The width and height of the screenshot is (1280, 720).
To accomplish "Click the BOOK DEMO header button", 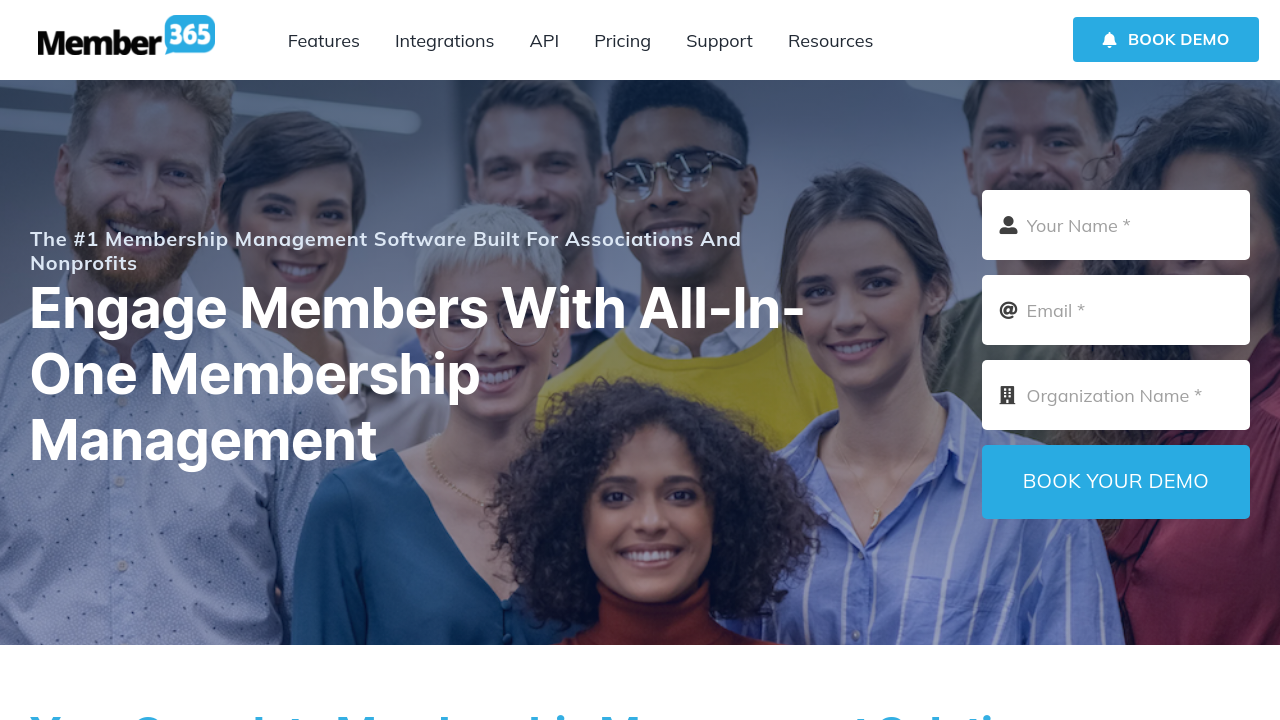I will [1166, 40].
